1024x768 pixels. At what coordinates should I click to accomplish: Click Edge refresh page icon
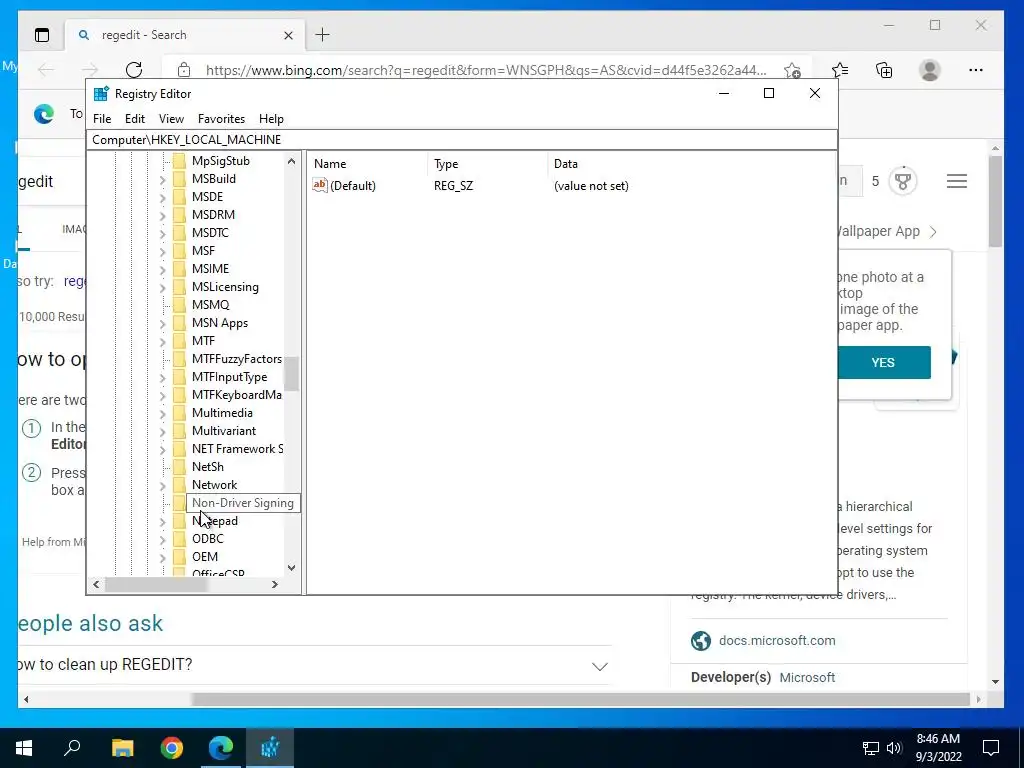[x=134, y=70]
